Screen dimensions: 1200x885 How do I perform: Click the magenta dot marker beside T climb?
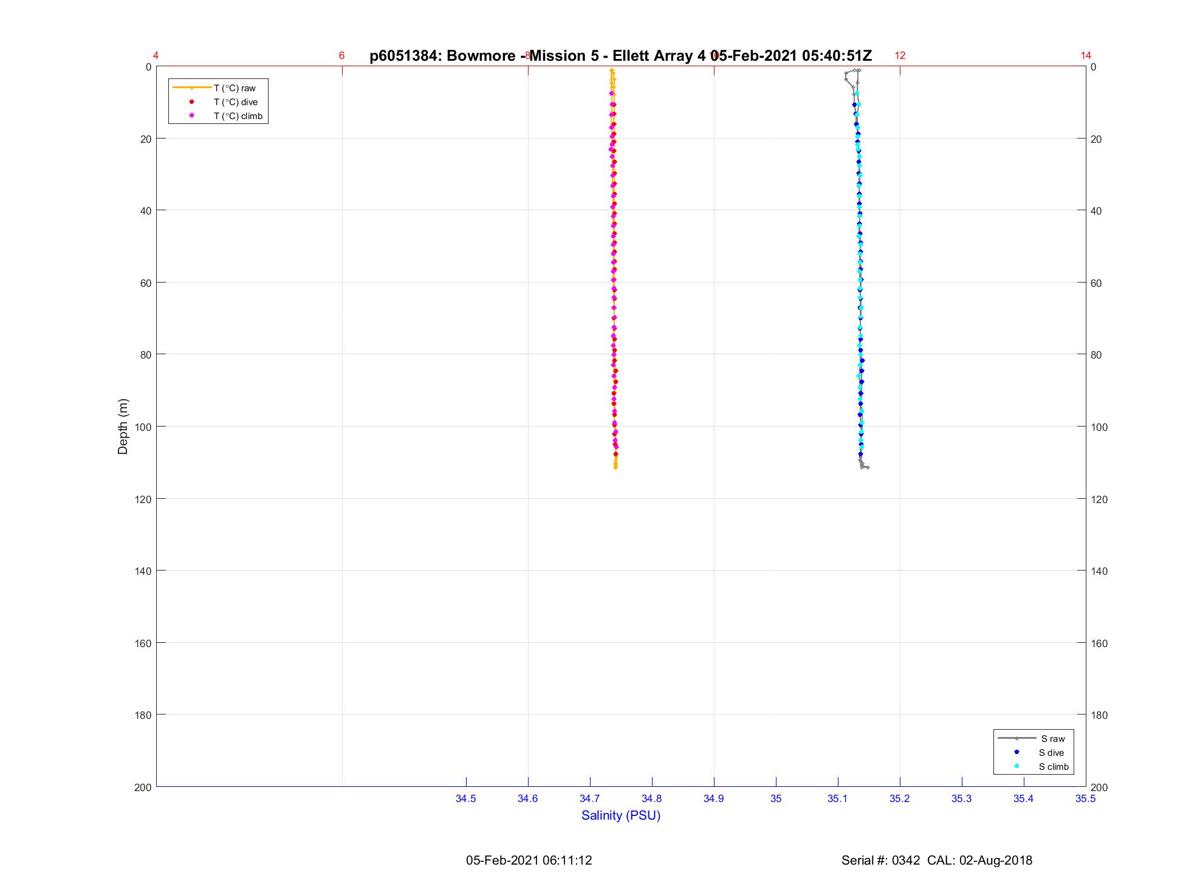(191, 116)
